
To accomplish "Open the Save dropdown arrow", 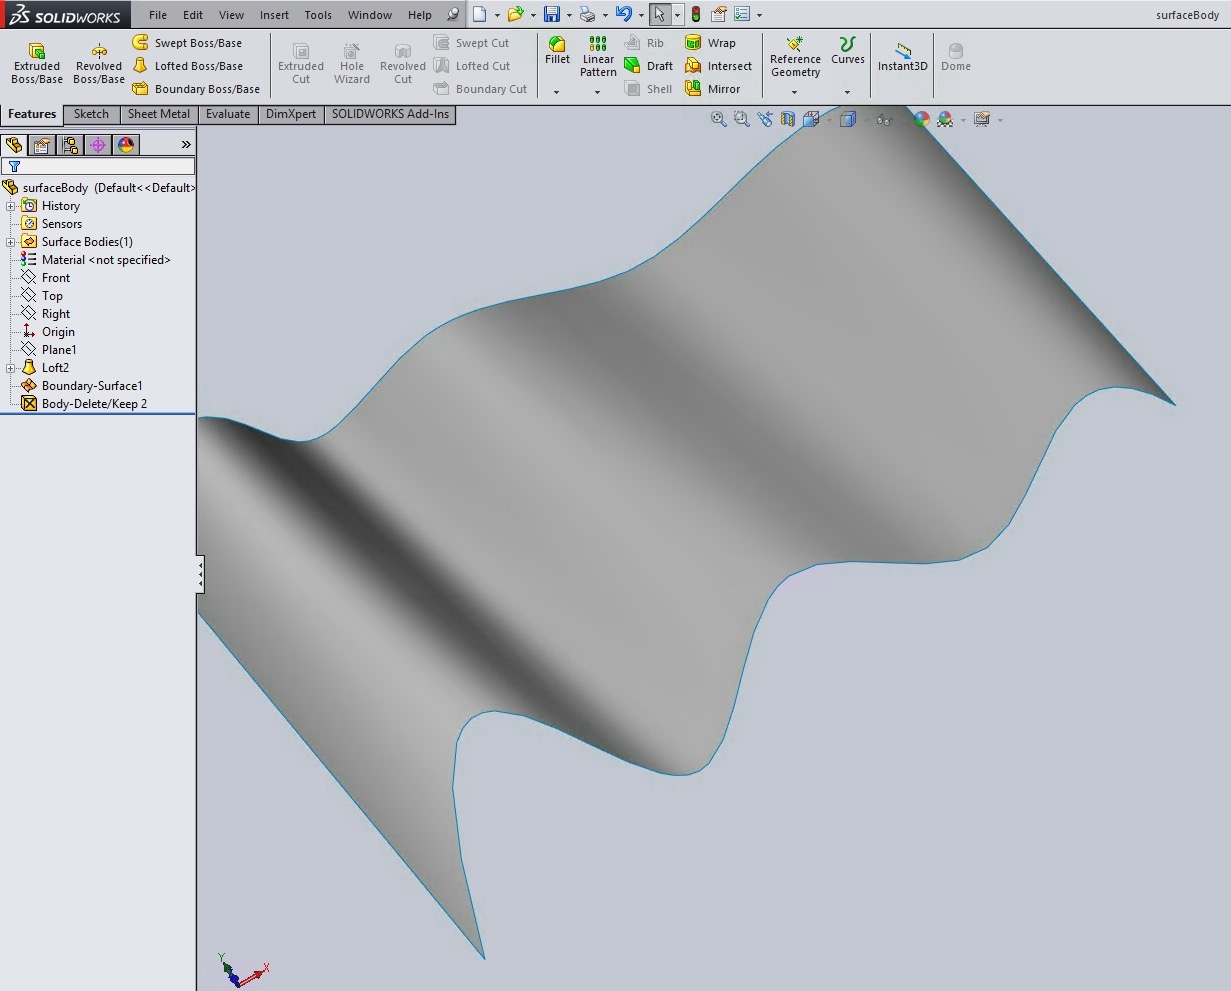I will click(568, 15).
